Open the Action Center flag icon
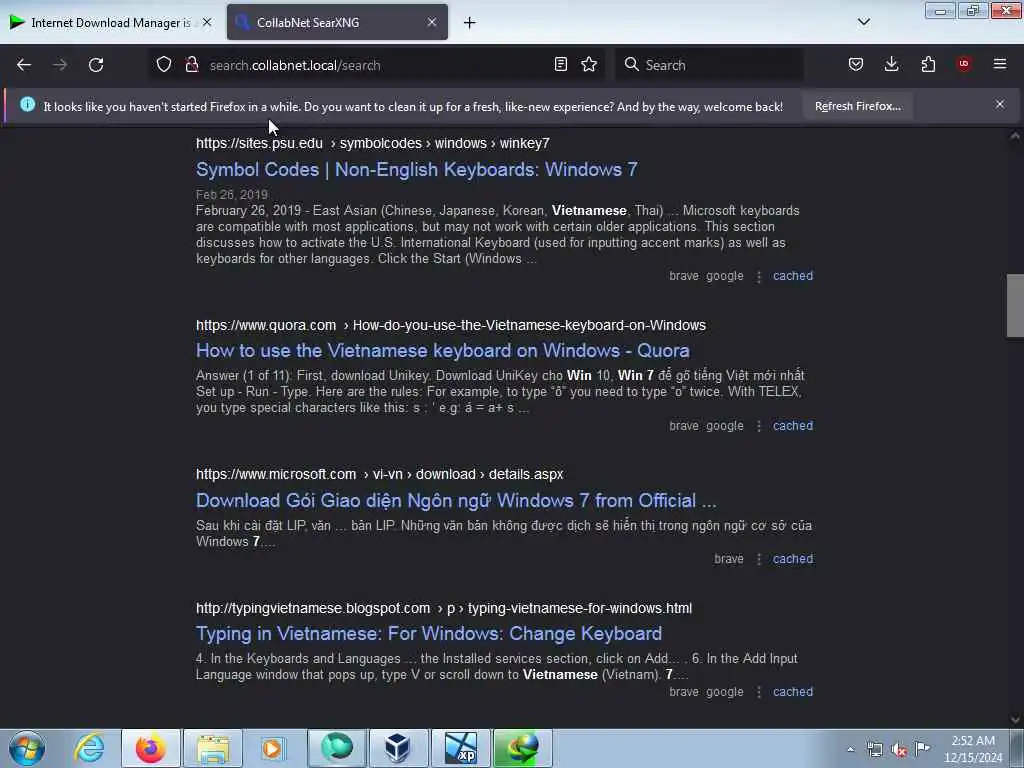 point(922,748)
